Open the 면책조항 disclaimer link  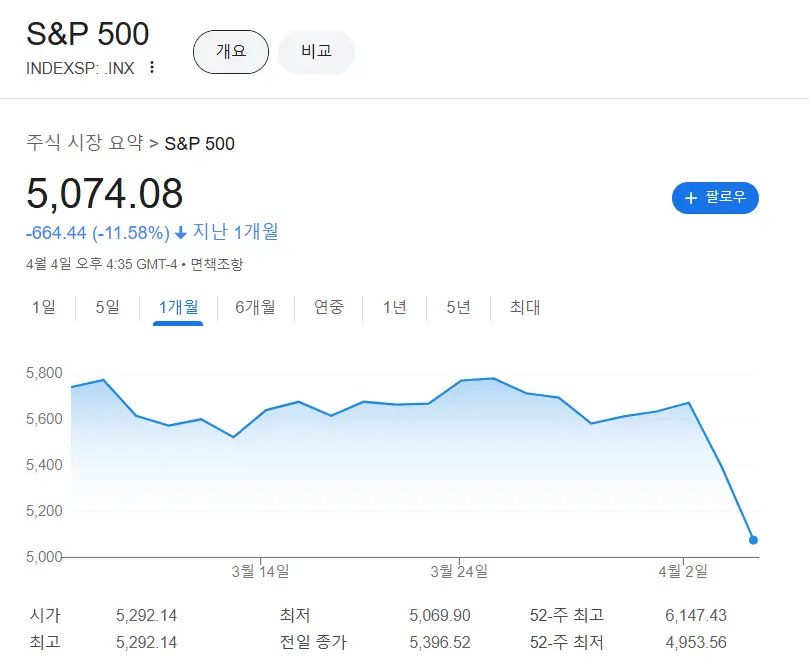point(217,265)
